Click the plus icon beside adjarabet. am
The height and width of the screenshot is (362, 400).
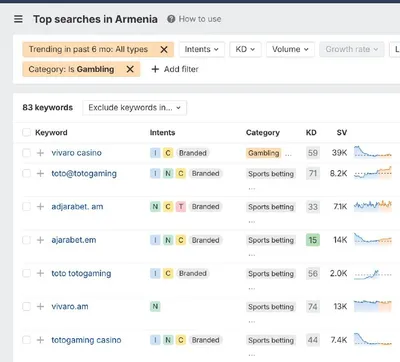pos(40,207)
